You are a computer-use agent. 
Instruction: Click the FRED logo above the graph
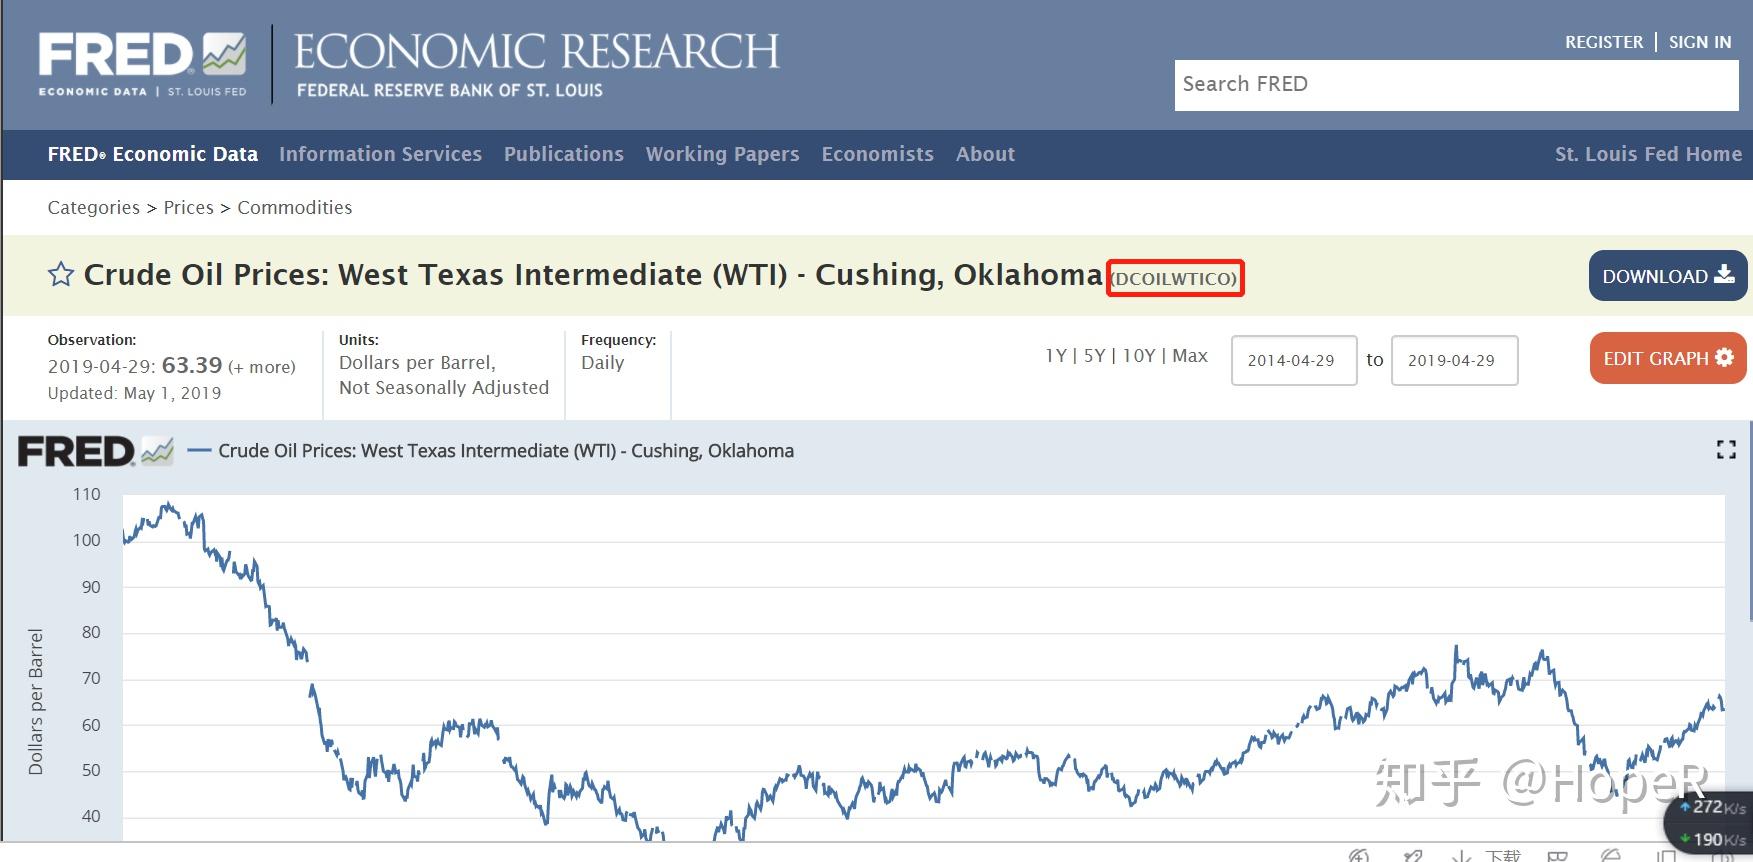(x=96, y=452)
